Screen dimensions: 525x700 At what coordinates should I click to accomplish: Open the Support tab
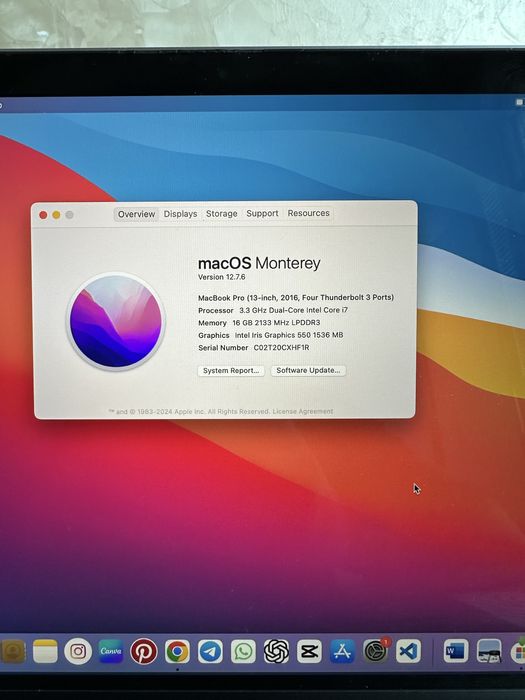[x=262, y=213]
